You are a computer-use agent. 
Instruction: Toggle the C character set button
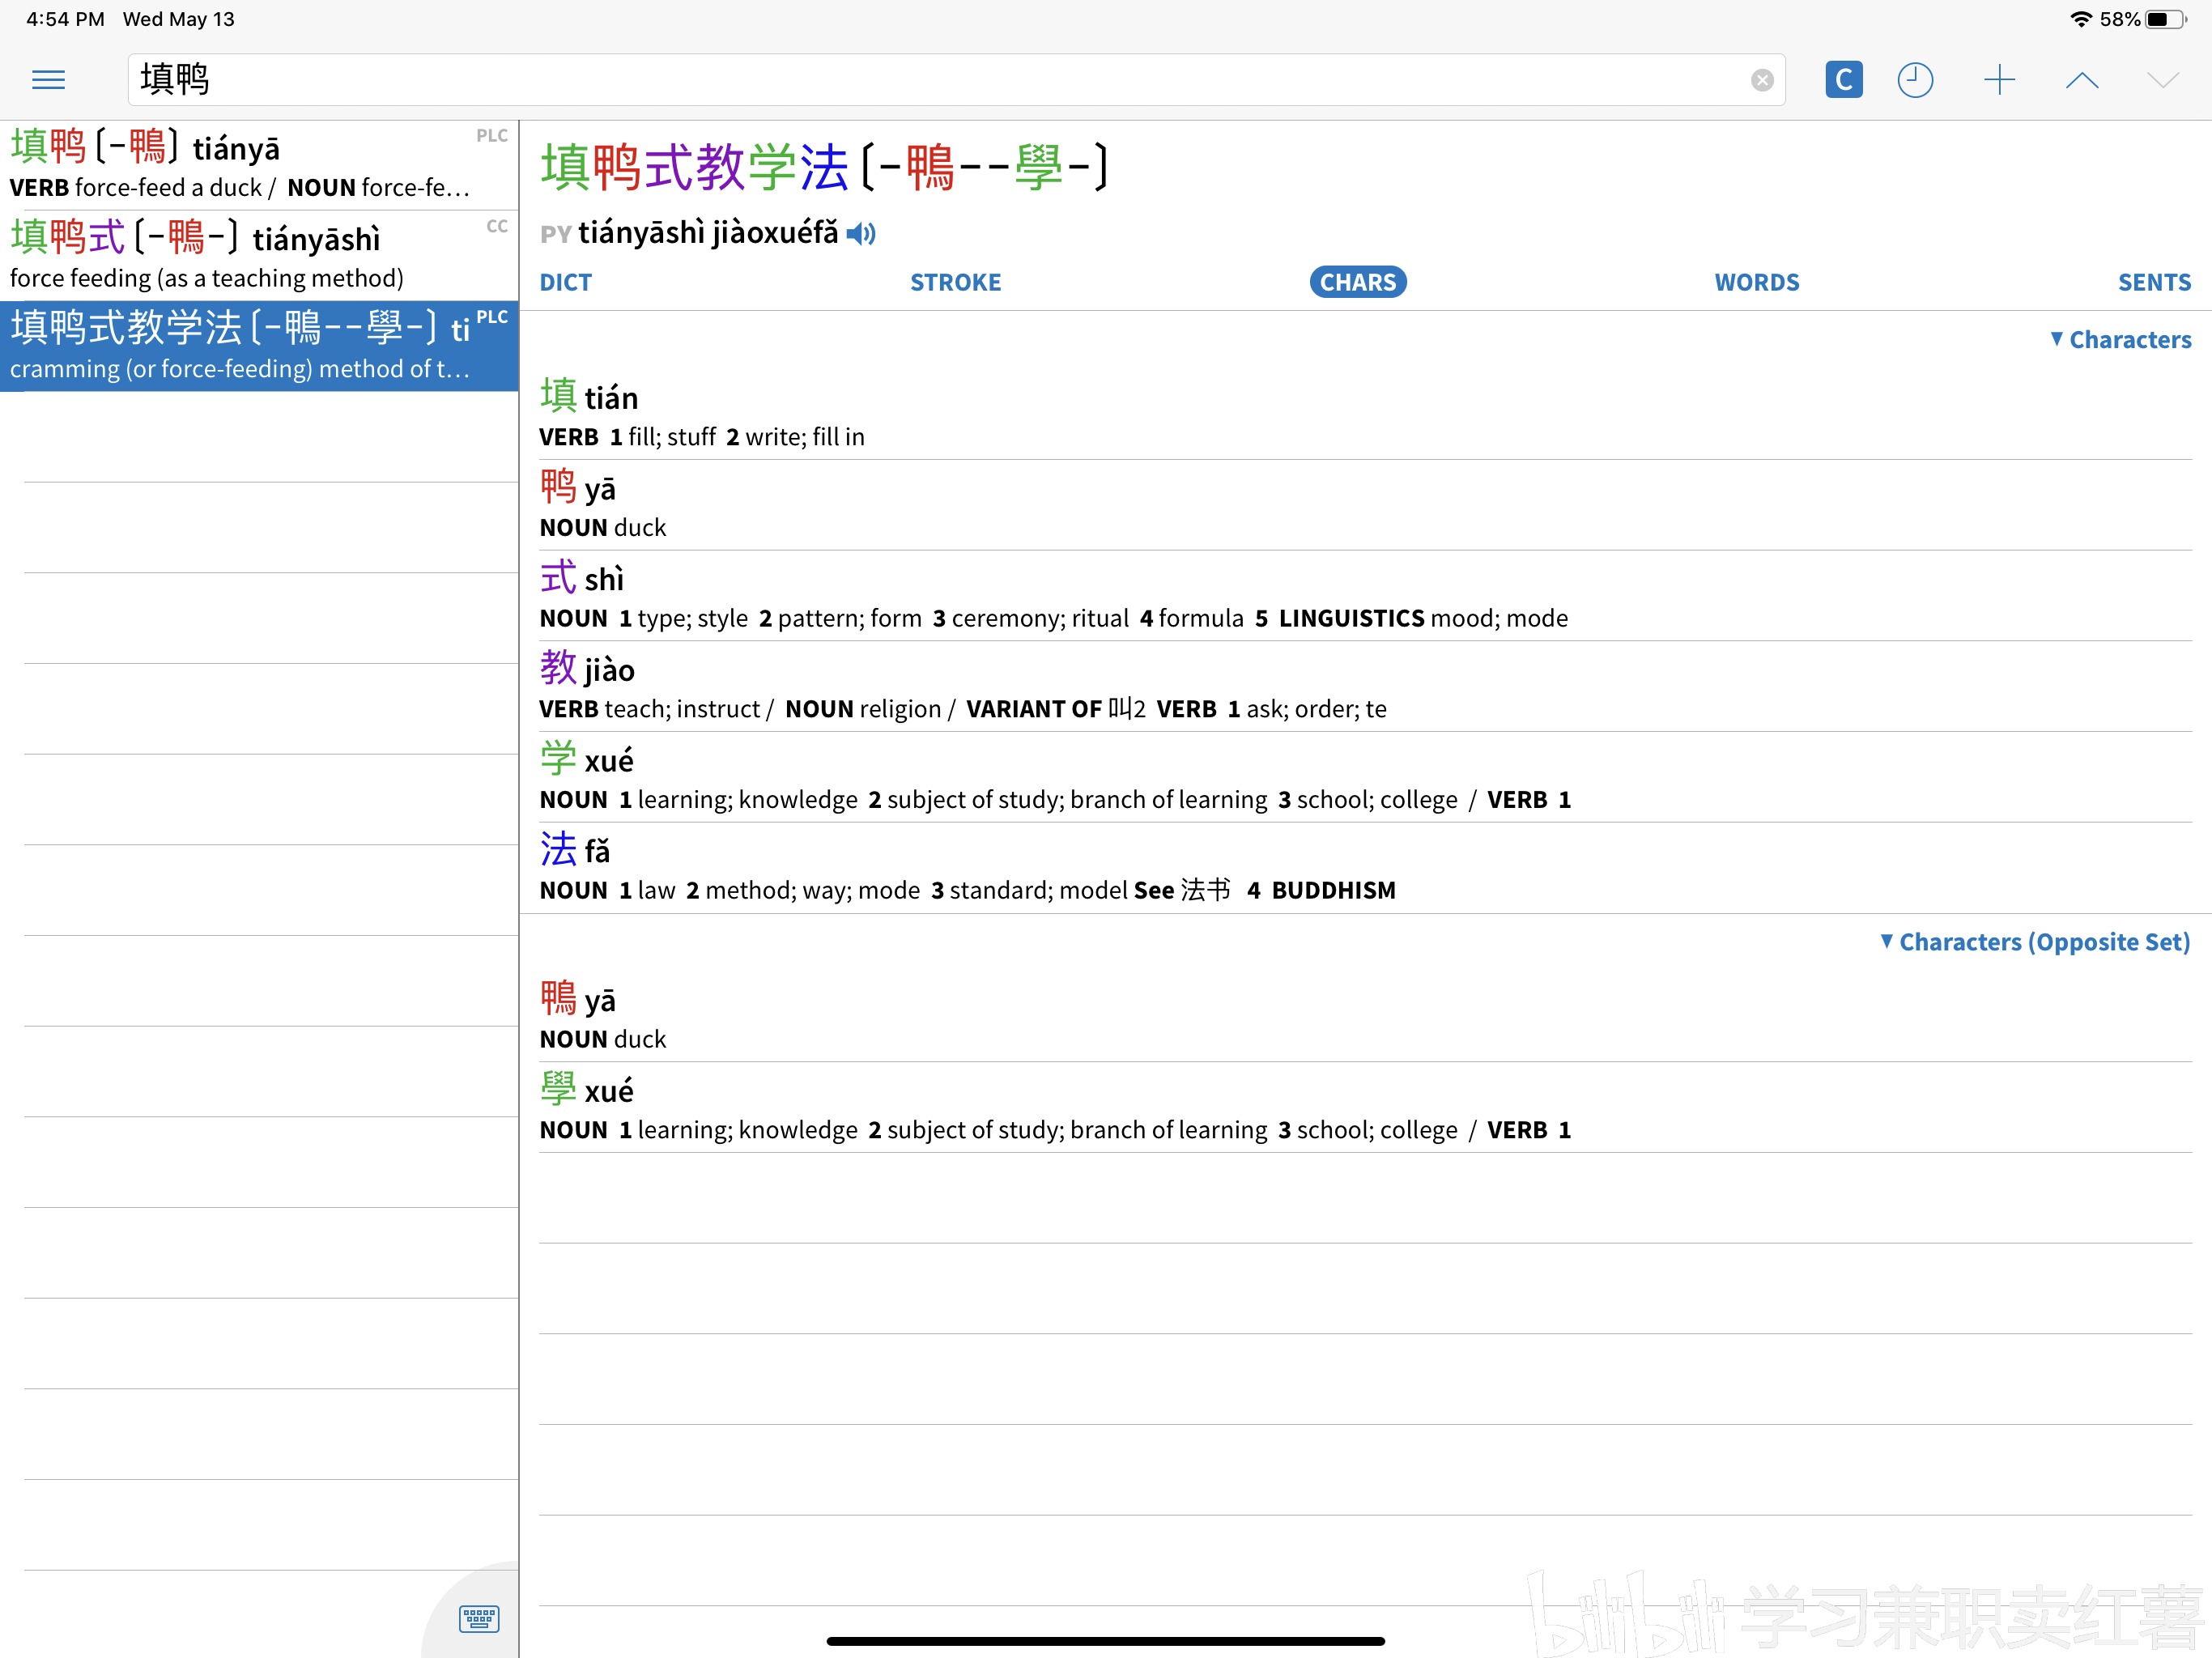[x=1843, y=80]
